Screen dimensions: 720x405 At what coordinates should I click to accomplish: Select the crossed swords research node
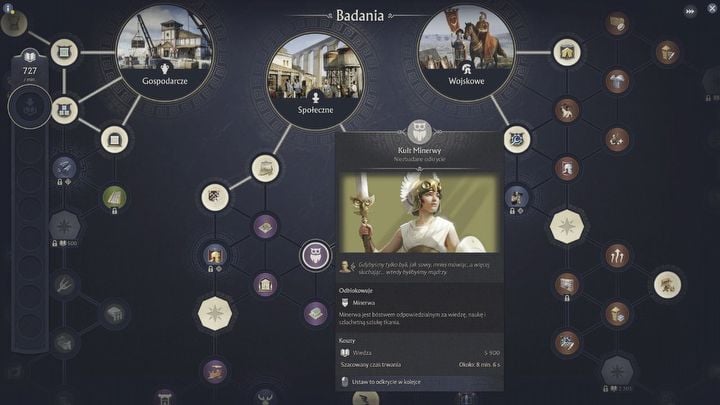coord(567,343)
